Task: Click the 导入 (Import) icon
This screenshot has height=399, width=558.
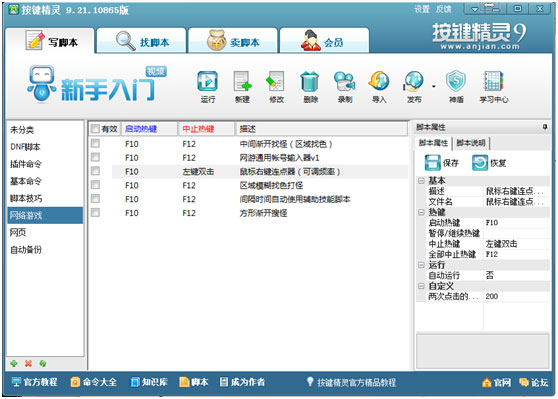Action: [379, 82]
